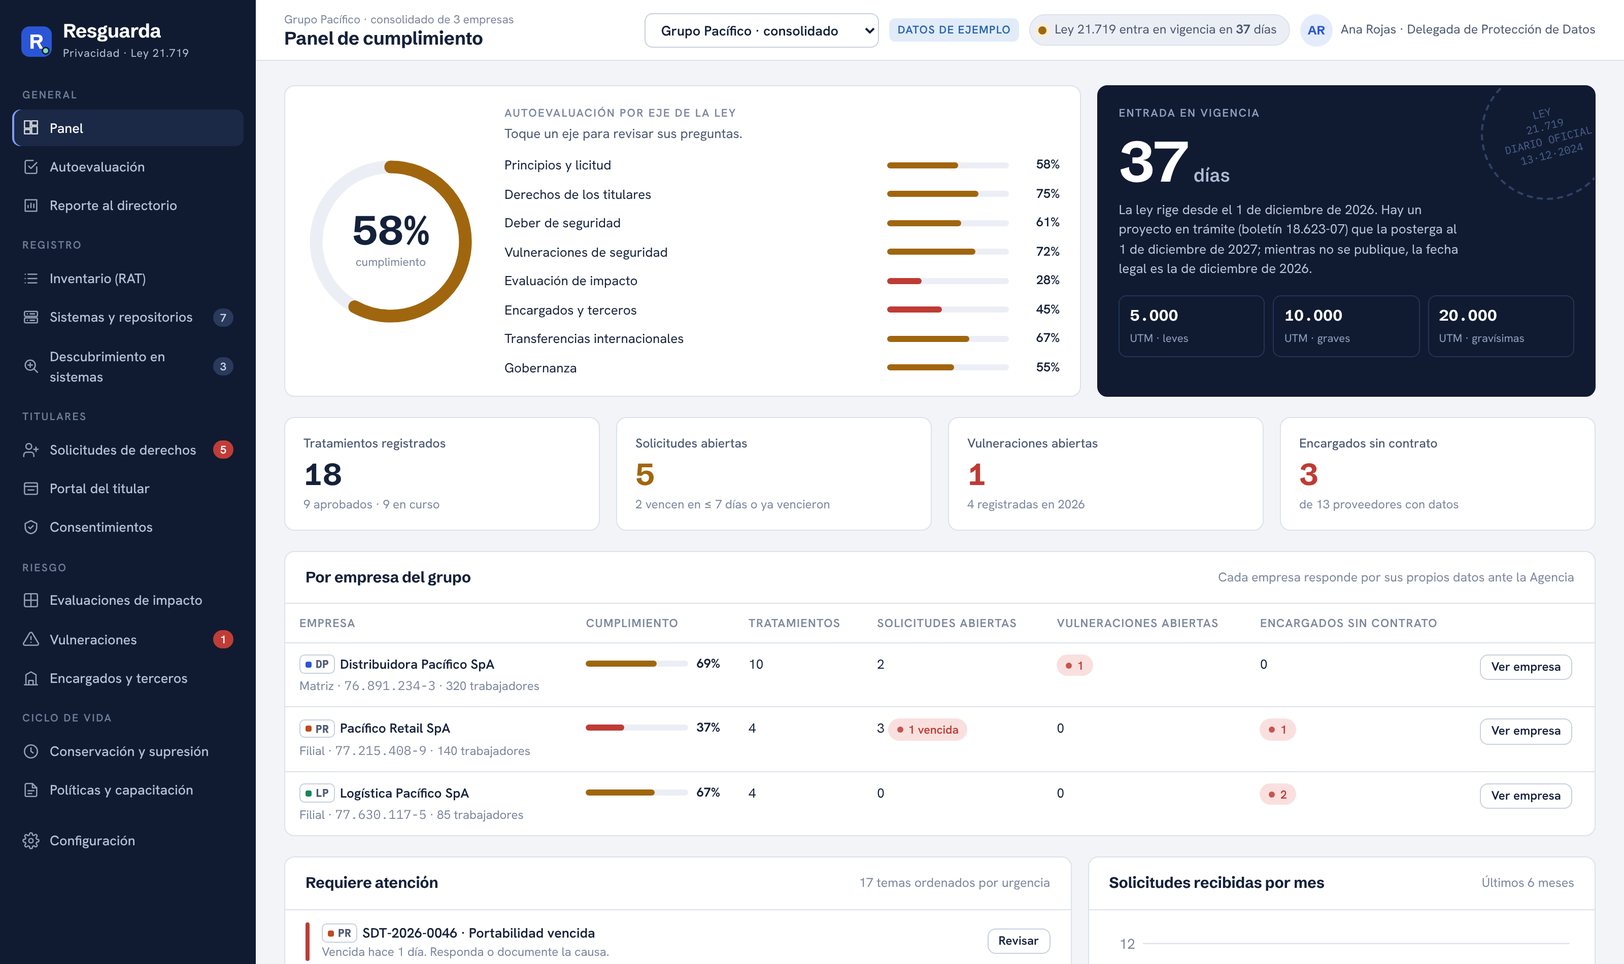The width and height of the screenshot is (1624, 964).
Task: Click the Sistemas y repositorios server icon
Action: 31,317
